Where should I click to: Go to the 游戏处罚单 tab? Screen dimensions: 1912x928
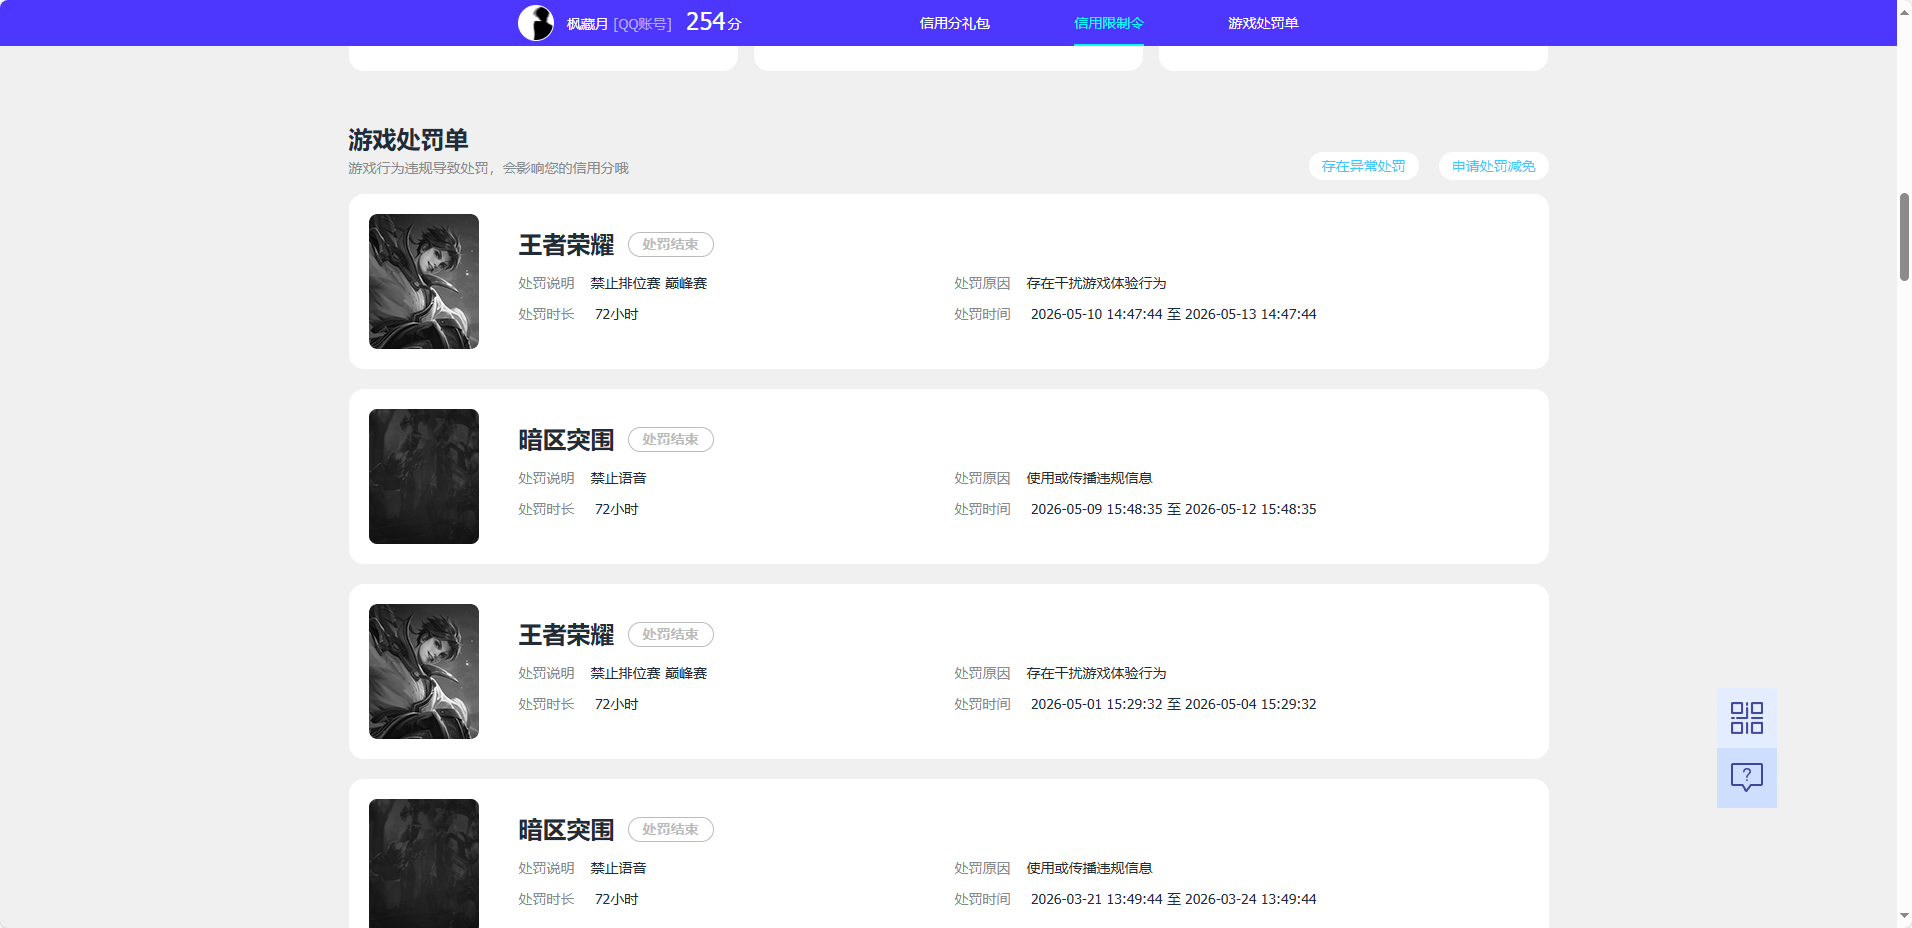1263,23
